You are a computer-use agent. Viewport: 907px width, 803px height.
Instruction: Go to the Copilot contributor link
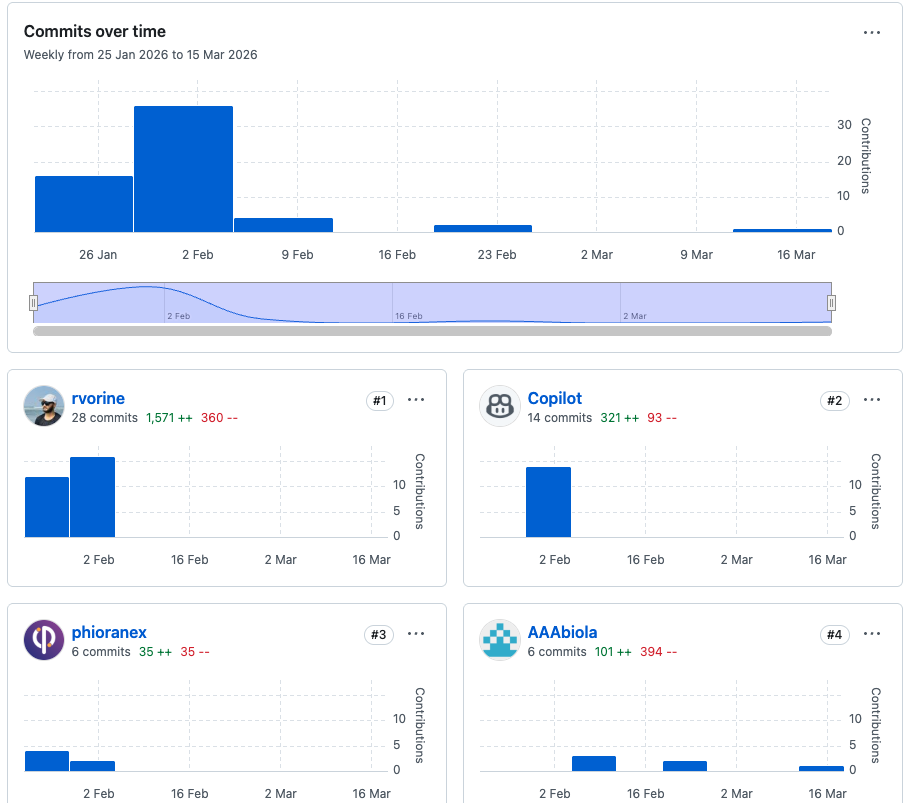click(x=554, y=398)
